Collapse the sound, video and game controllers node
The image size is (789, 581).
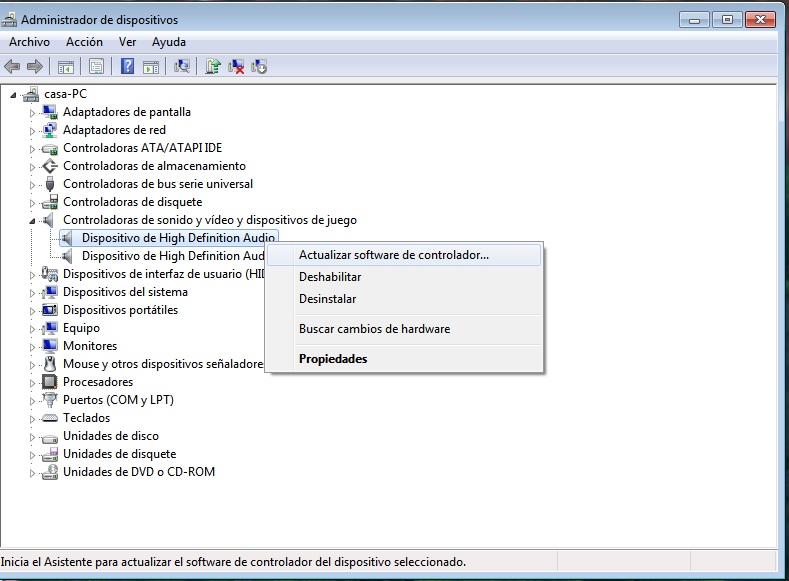point(32,221)
